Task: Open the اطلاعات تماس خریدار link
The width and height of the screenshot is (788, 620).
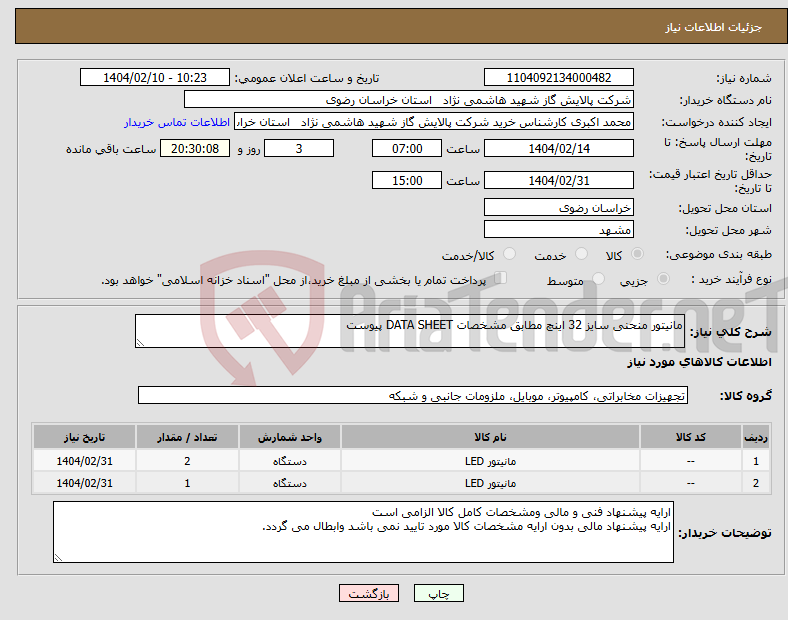Action: click(x=177, y=122)
